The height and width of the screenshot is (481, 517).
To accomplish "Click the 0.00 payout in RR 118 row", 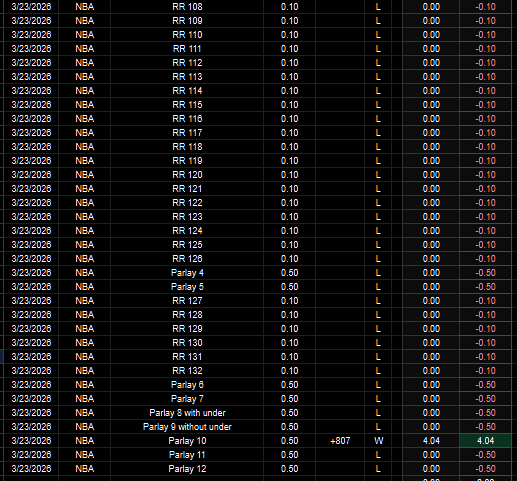I will 431,147.
